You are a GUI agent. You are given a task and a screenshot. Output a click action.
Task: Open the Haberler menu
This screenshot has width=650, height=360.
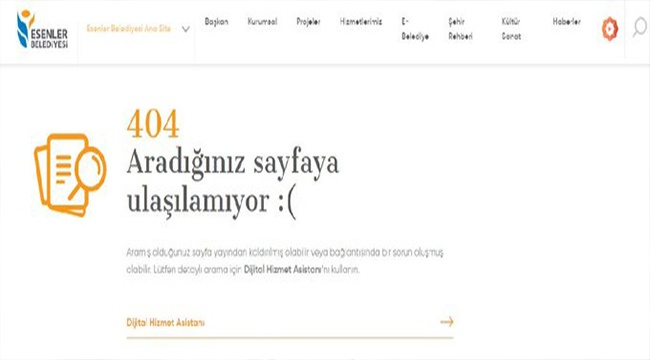pos(567,22)
